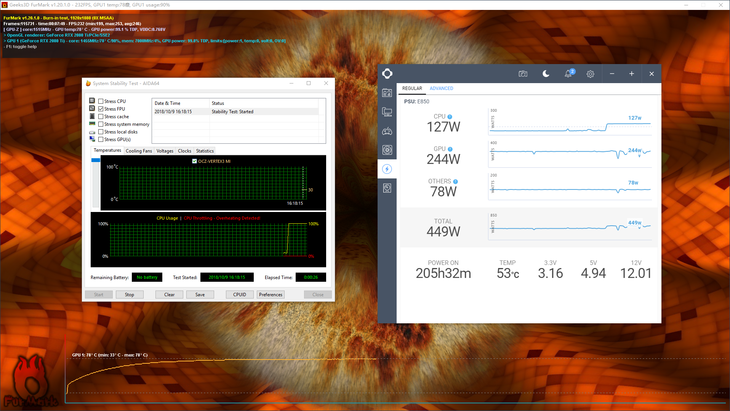This screenshot has width=730, height=411.
Task: Click the disk icon beside Stress local disks
Action: point(92,132)
